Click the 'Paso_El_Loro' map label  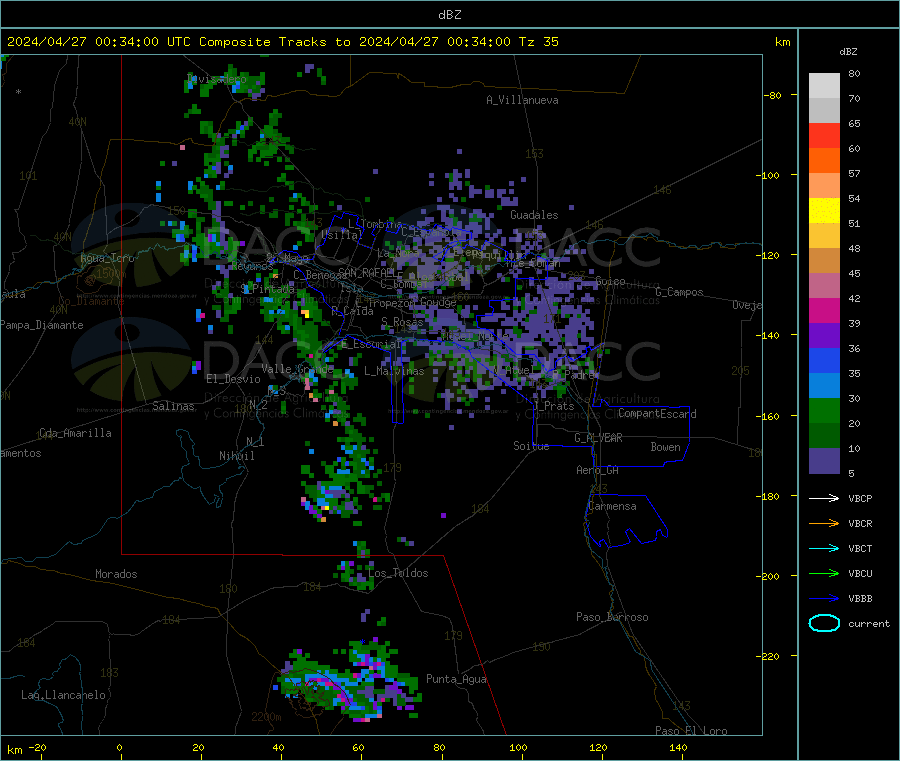[692, 731]
